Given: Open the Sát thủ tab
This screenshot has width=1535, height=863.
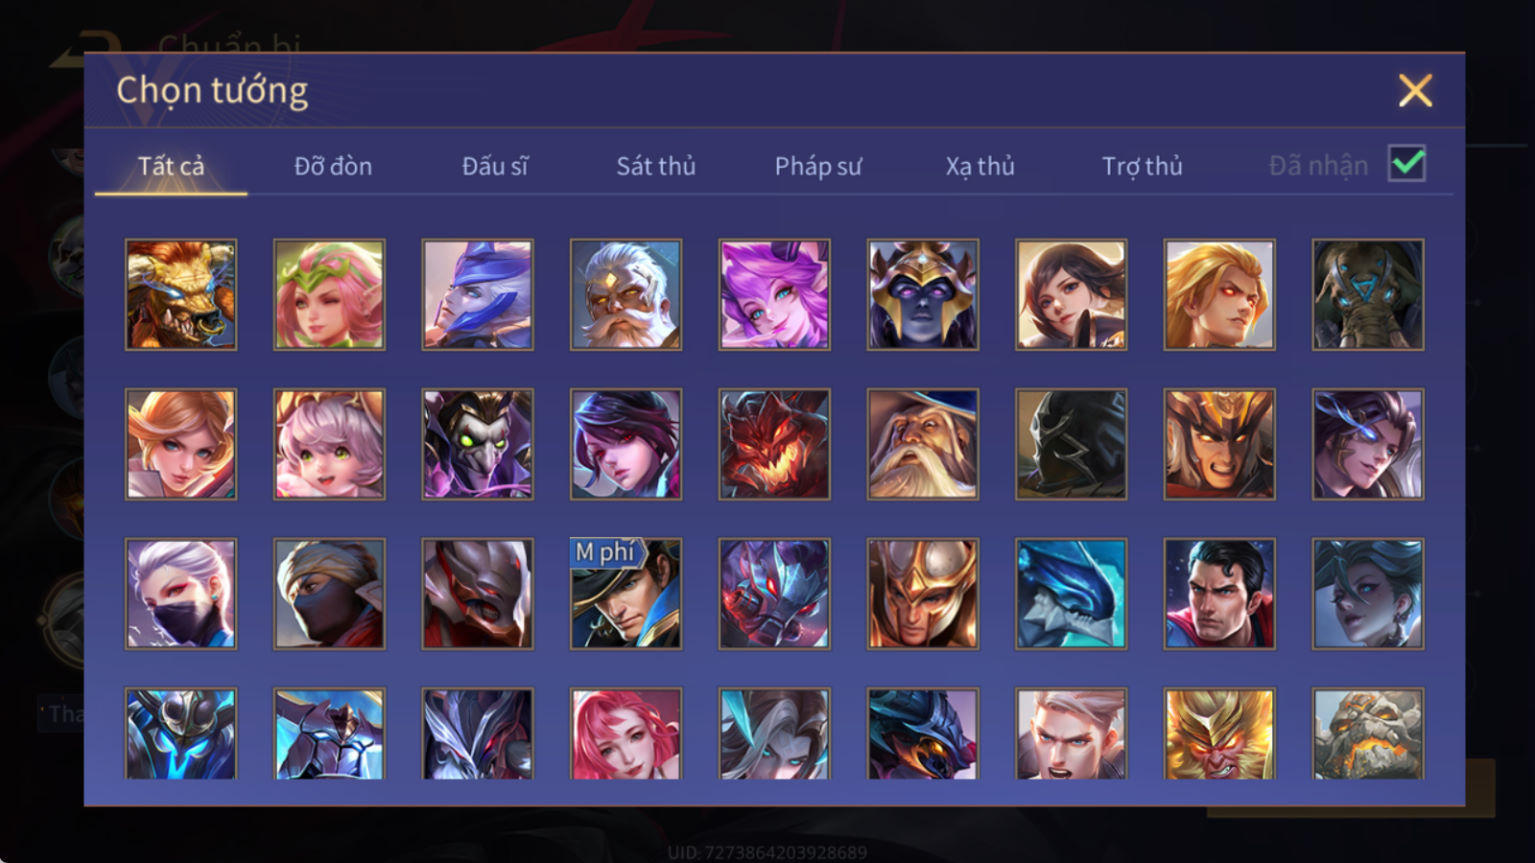Looking at the screenshot, I should 656,166.
